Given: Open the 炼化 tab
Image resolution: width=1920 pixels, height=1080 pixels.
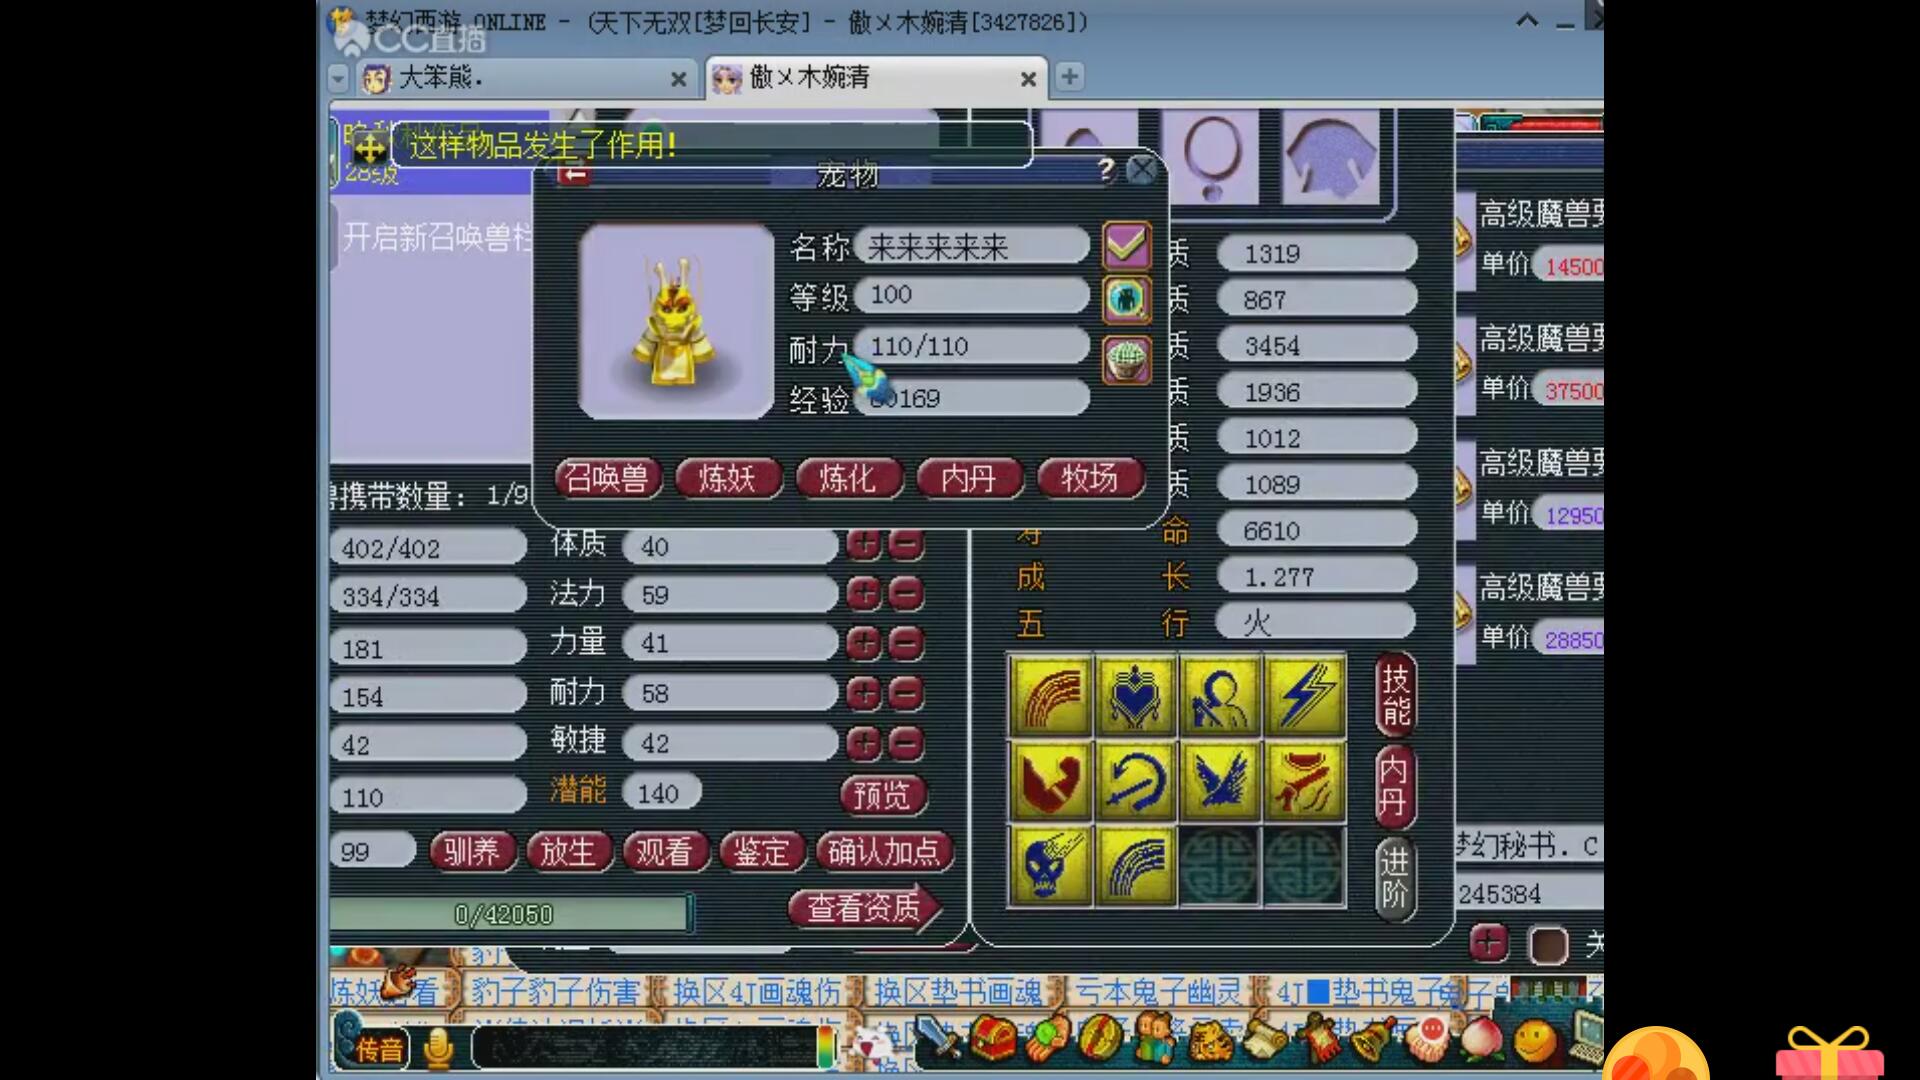Looking at the screenshot, I should click(849, 478).
